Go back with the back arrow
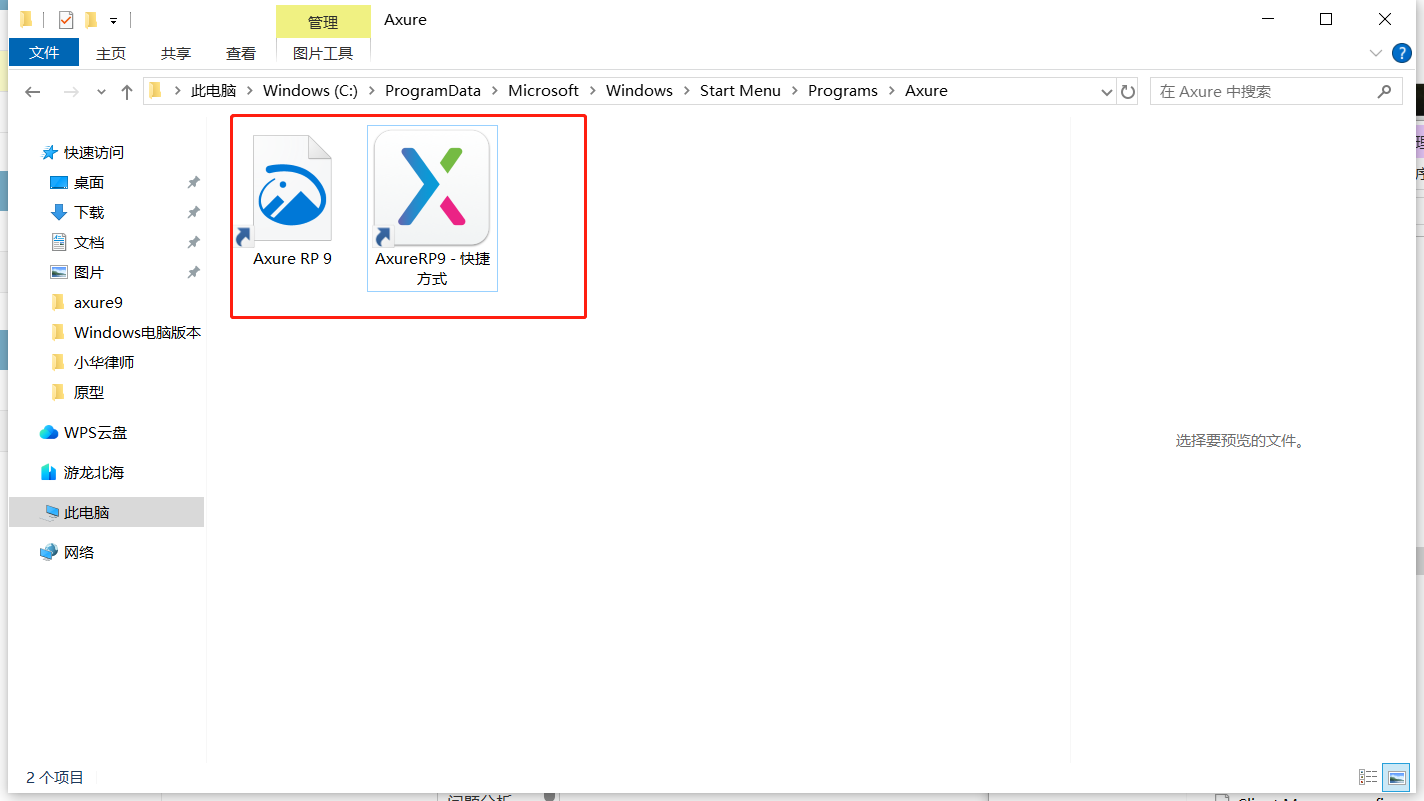The height and width of the screenshot is (801, 1424). coord(33,91)
